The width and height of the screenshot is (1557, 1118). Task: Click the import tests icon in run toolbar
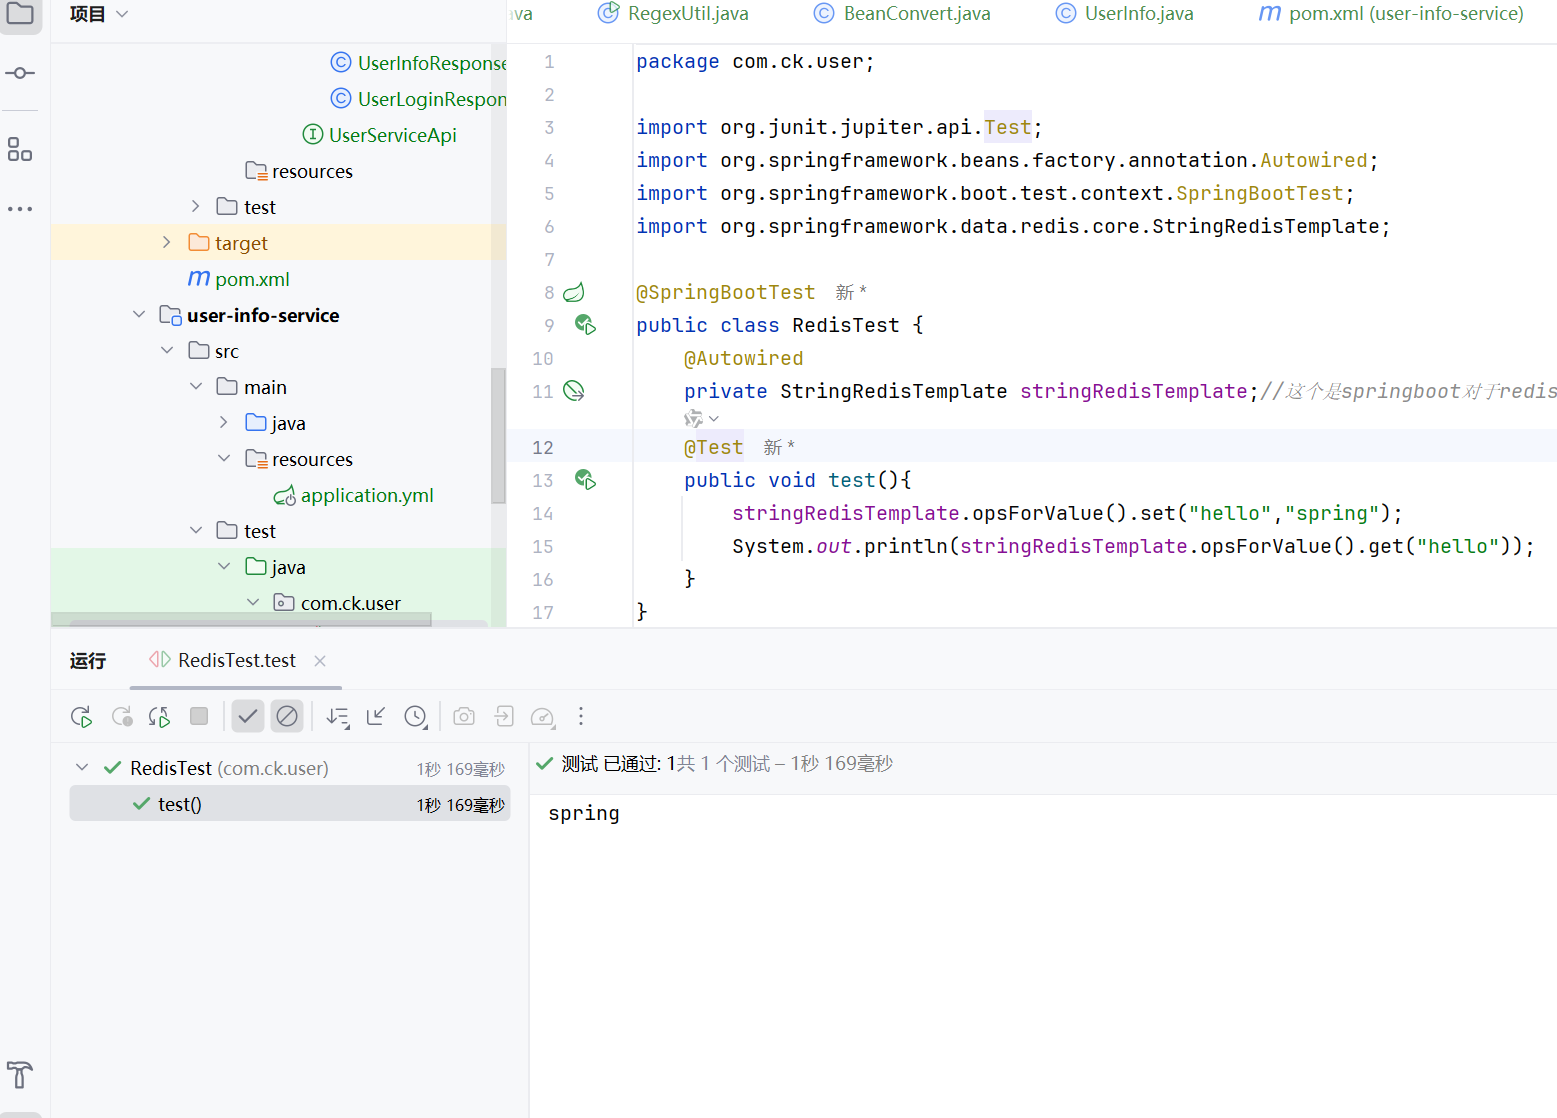(x=504, y=716)
